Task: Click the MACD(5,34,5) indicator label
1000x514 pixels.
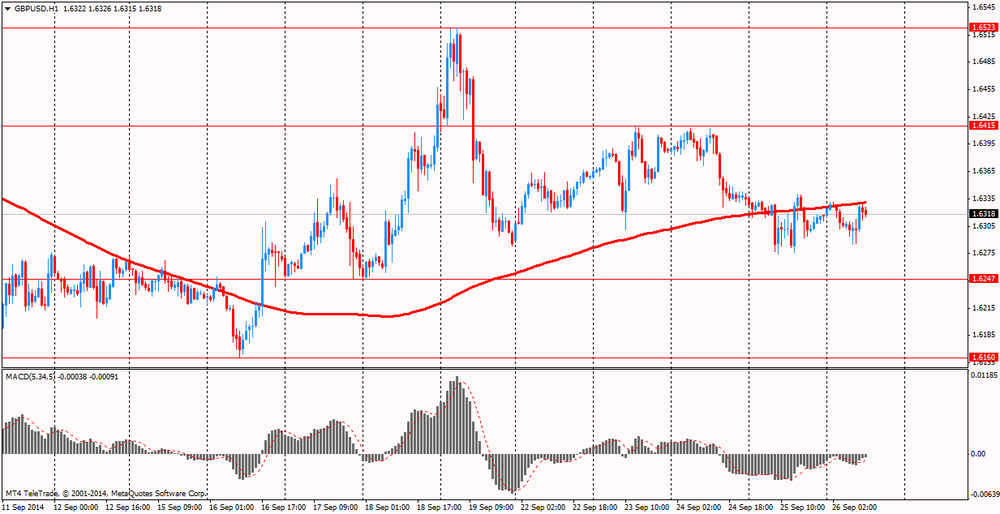Action: (29, 376)
